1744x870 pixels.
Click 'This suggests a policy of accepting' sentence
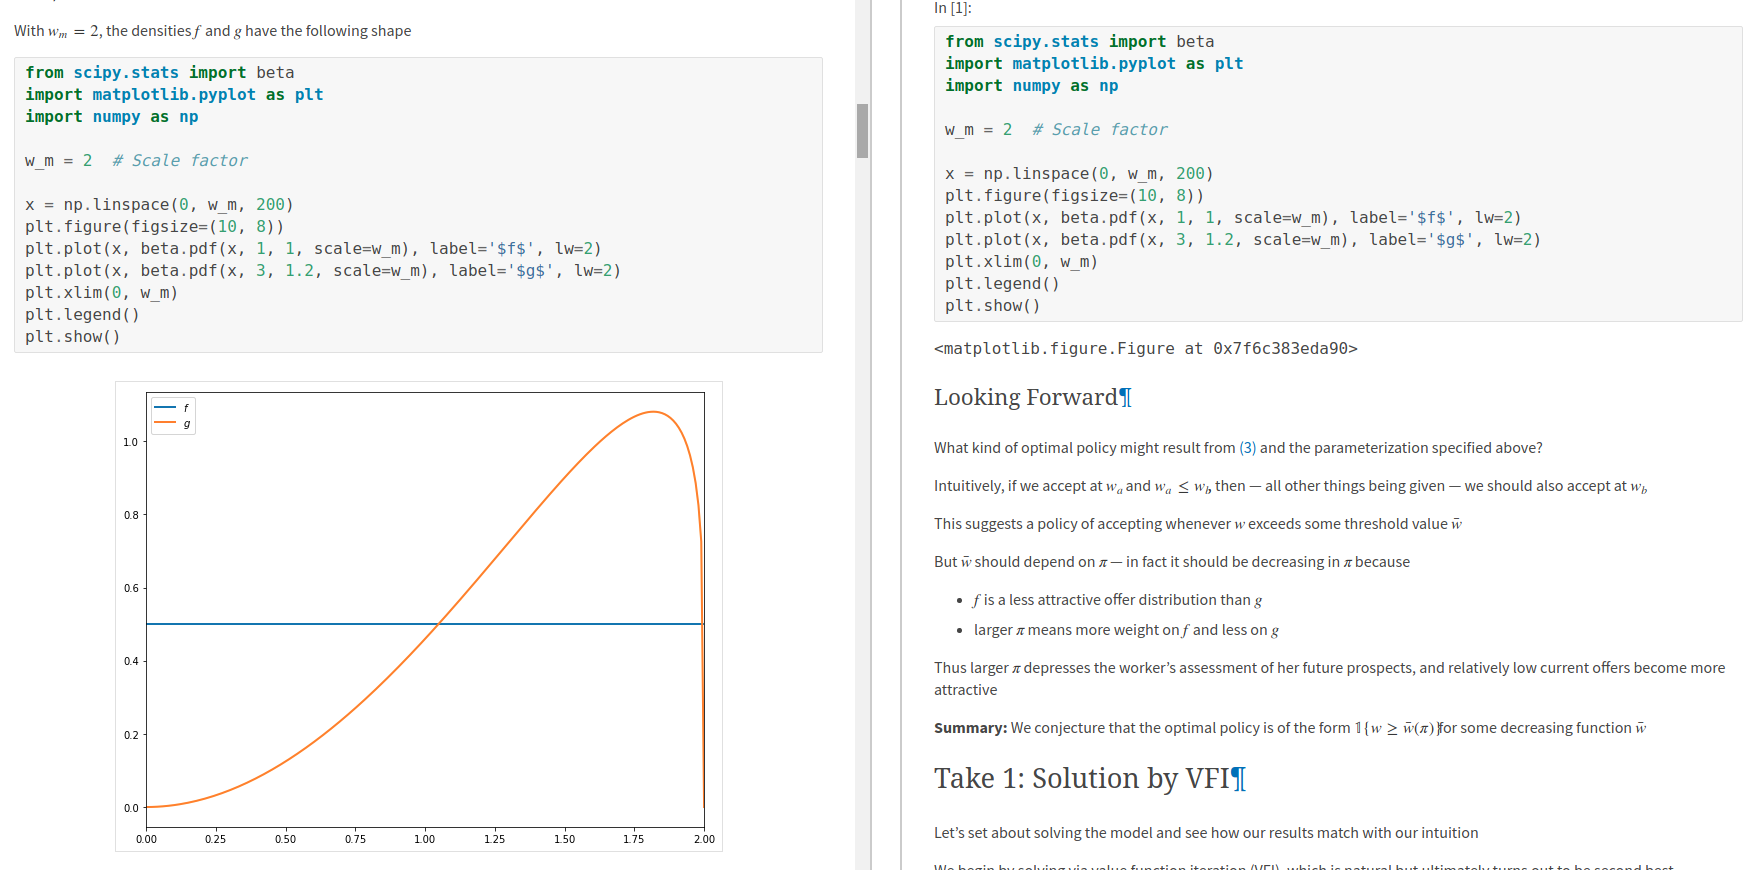pos(1198,524)
